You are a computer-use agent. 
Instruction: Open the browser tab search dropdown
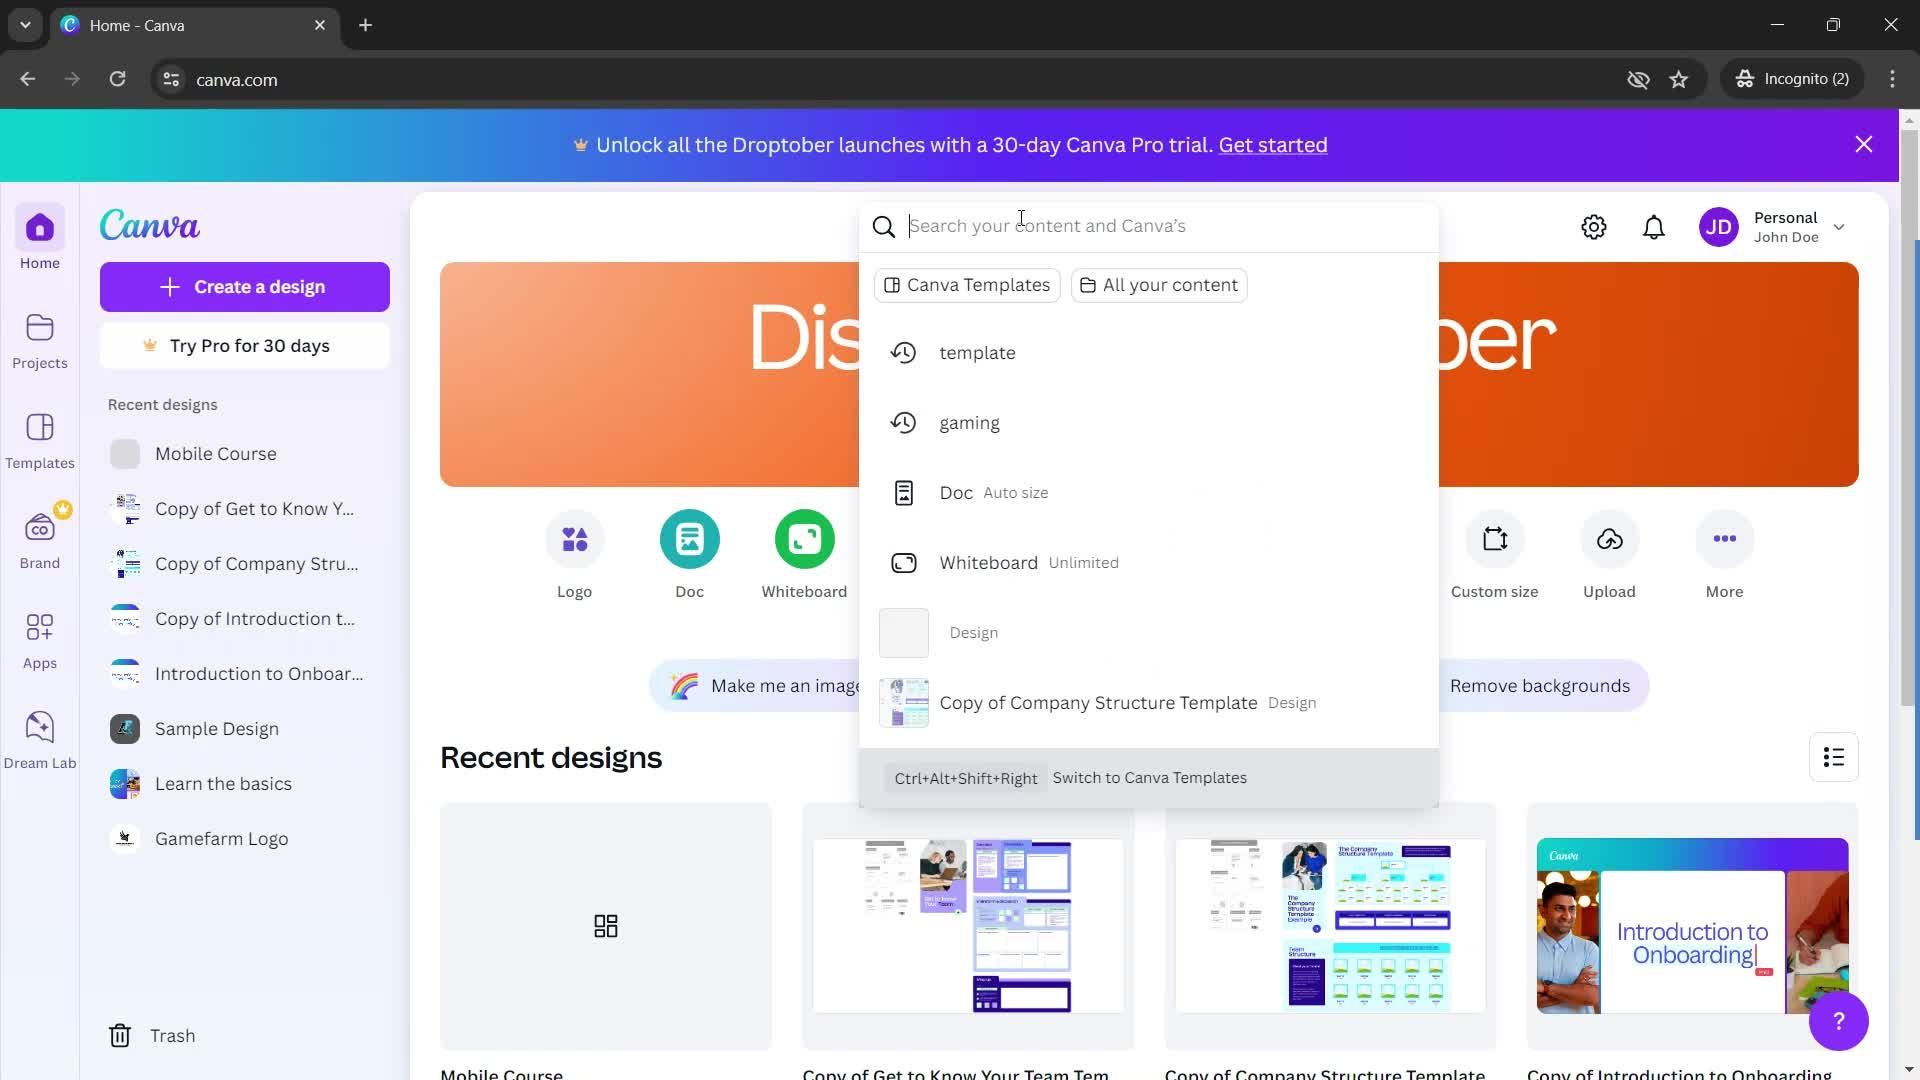tap(25, 25)
